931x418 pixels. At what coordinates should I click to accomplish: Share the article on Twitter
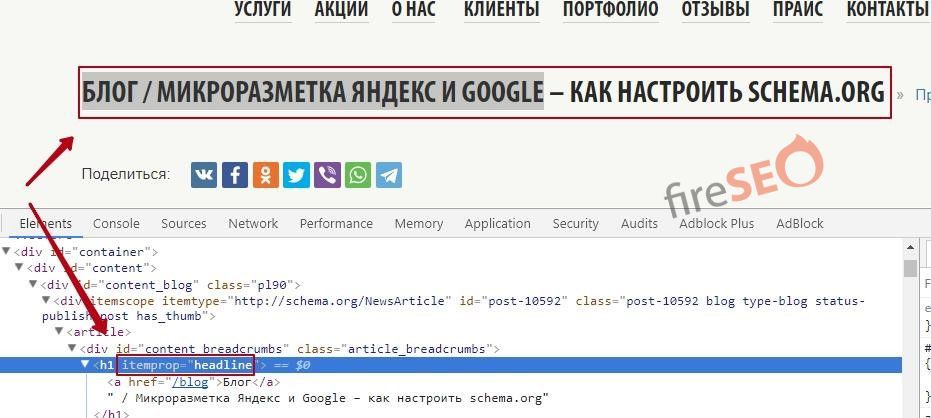(x=296, y=175)
